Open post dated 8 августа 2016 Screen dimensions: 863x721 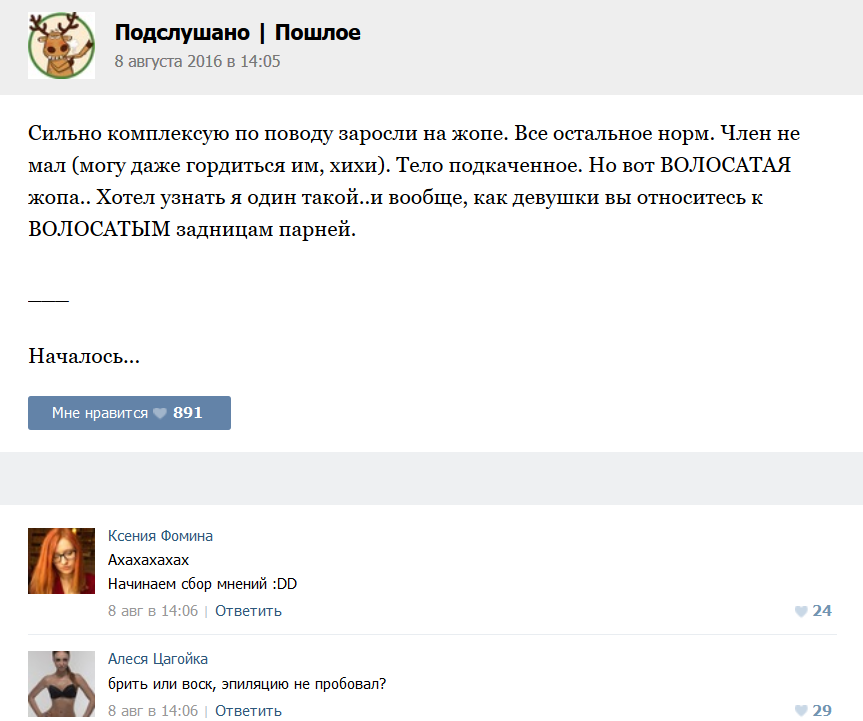tap(197, 62)
